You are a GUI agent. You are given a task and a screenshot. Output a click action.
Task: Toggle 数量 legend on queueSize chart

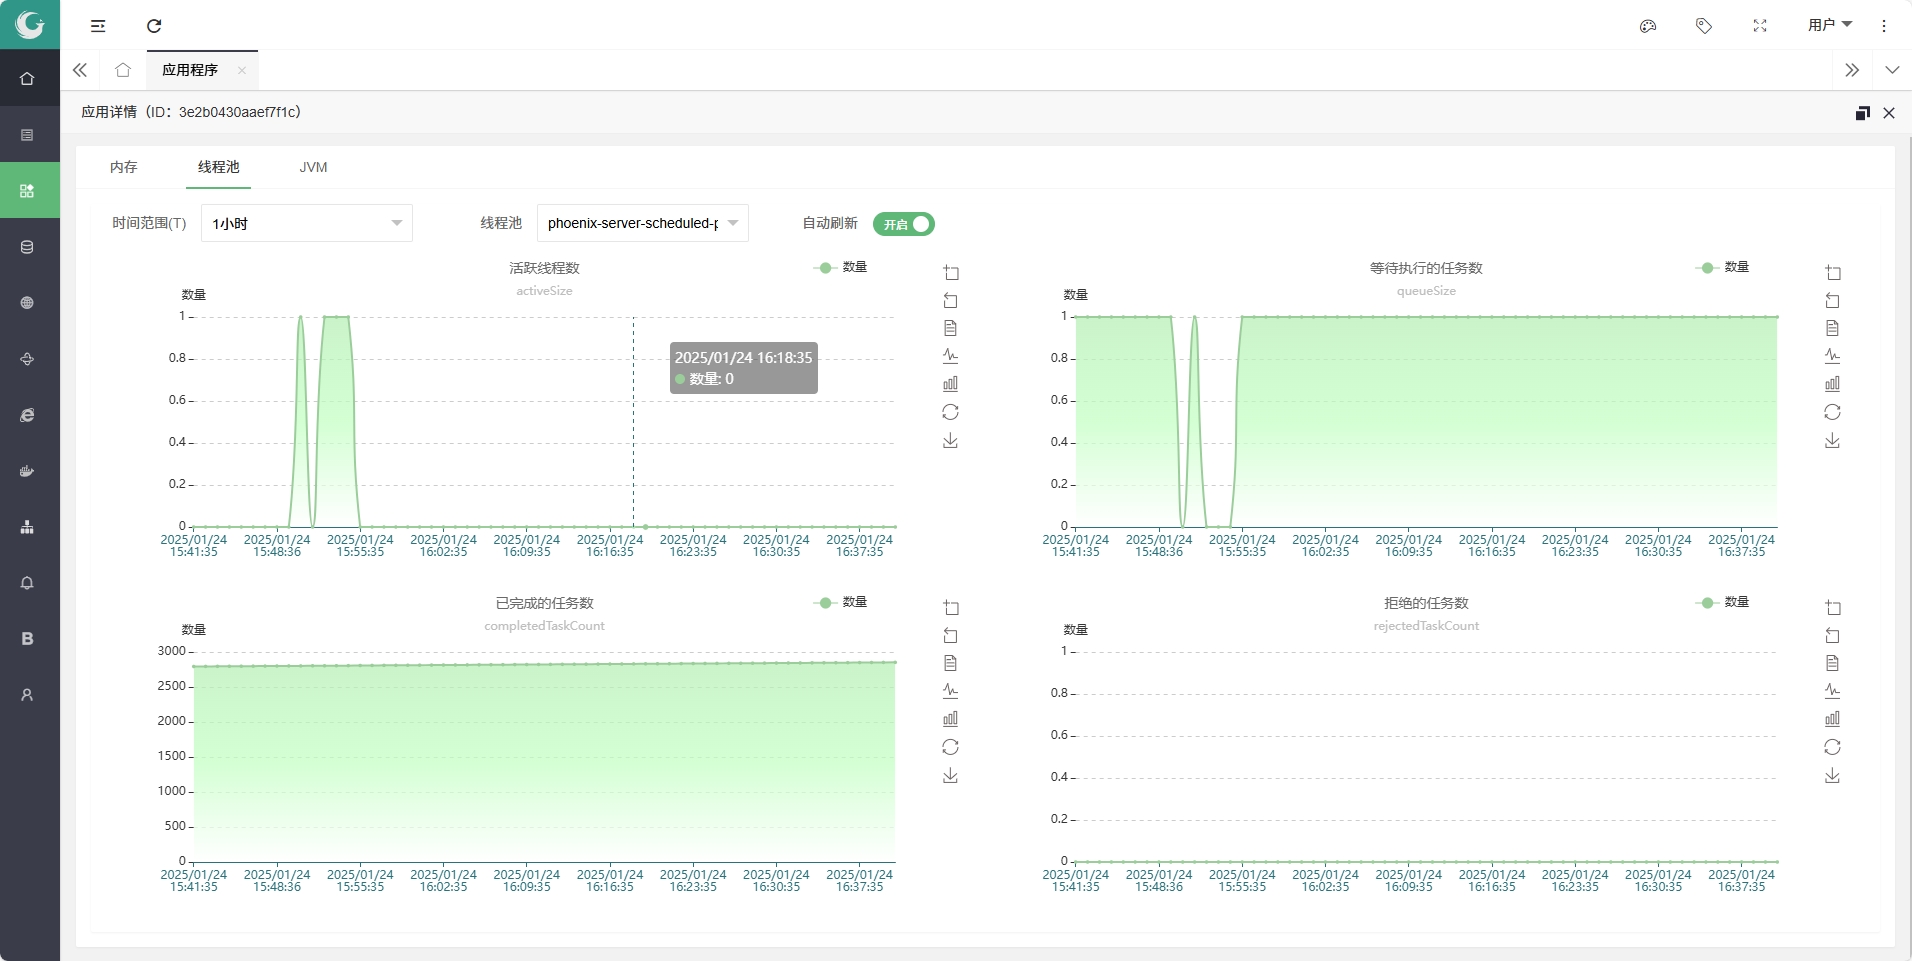[x=1723, y=267]
